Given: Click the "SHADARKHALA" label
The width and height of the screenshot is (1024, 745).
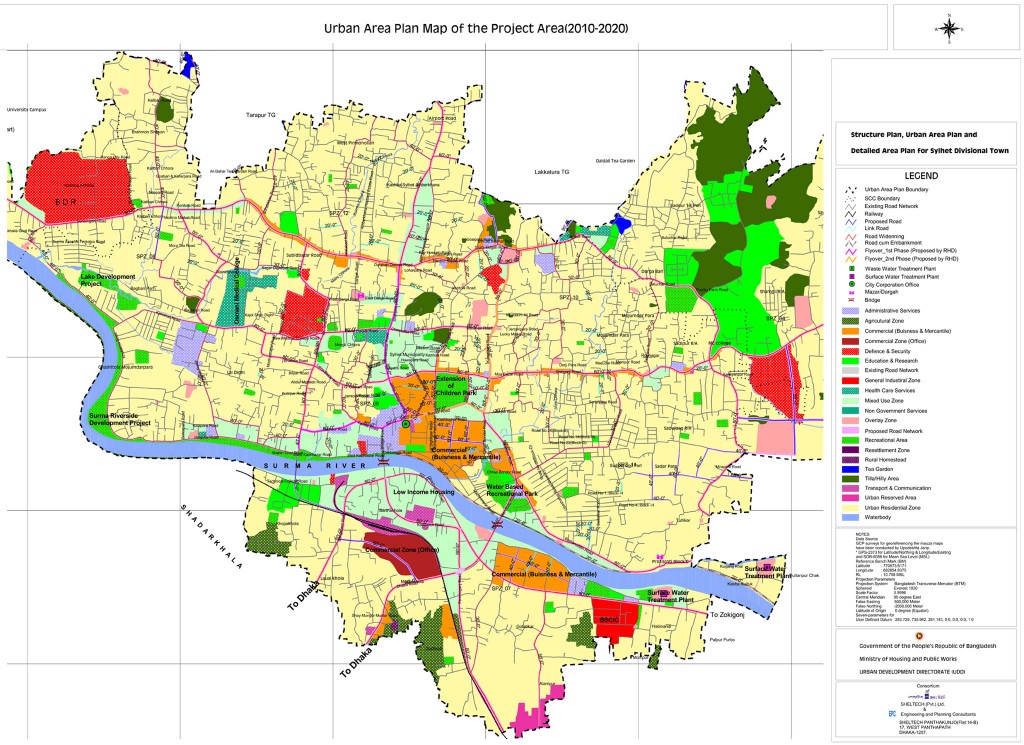Looking at the screenshot, I should 211,537.
